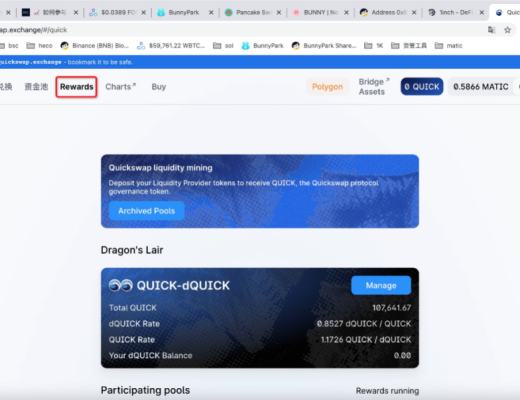Screen dimensions: 520x400
Task: Switch to the Pancake Swap browser tab
Action: coord(252,12)
